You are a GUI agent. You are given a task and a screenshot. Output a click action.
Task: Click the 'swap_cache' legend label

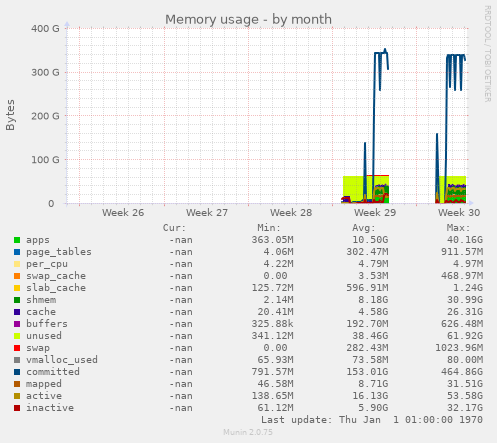[x=56, y=276]
